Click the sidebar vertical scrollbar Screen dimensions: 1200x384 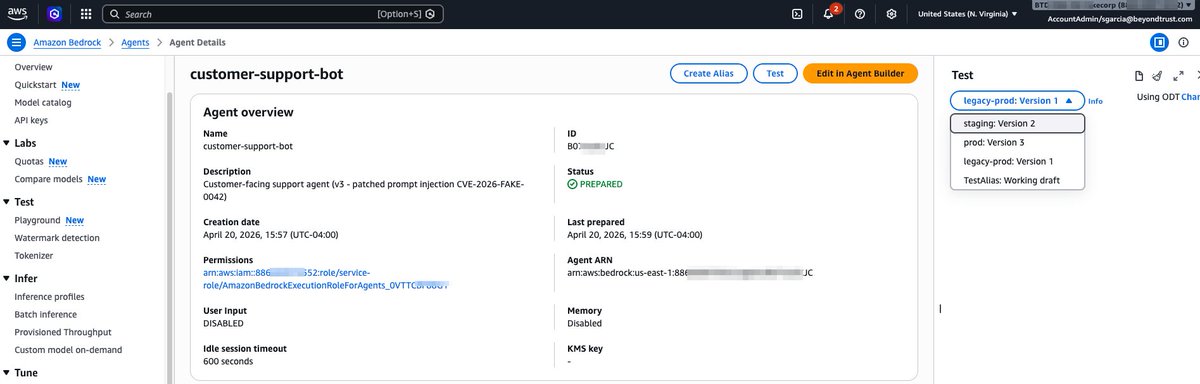169,238
